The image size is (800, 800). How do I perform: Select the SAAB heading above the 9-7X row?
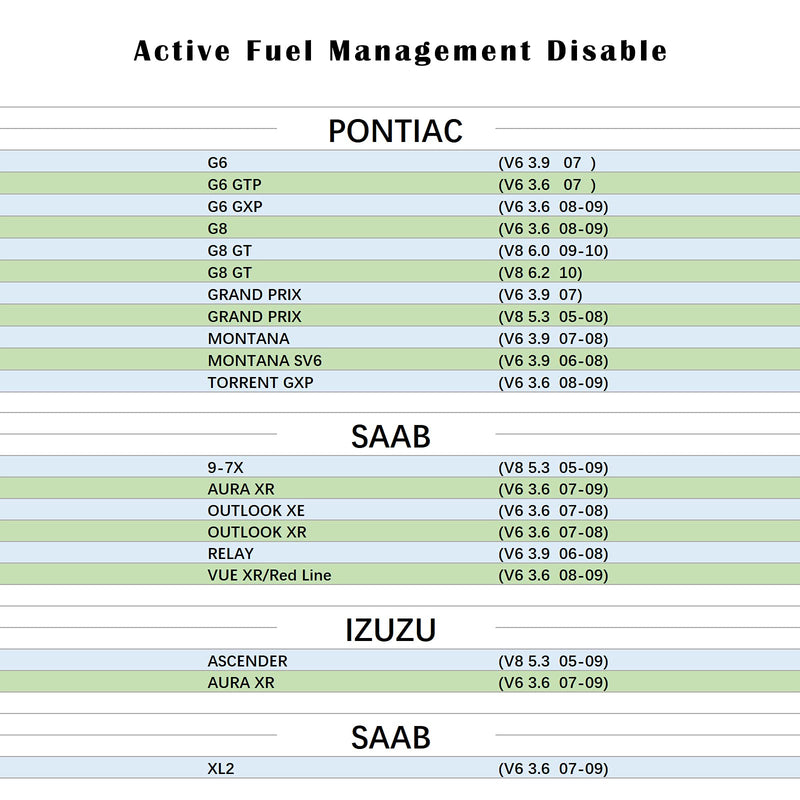tap(391, 437)
